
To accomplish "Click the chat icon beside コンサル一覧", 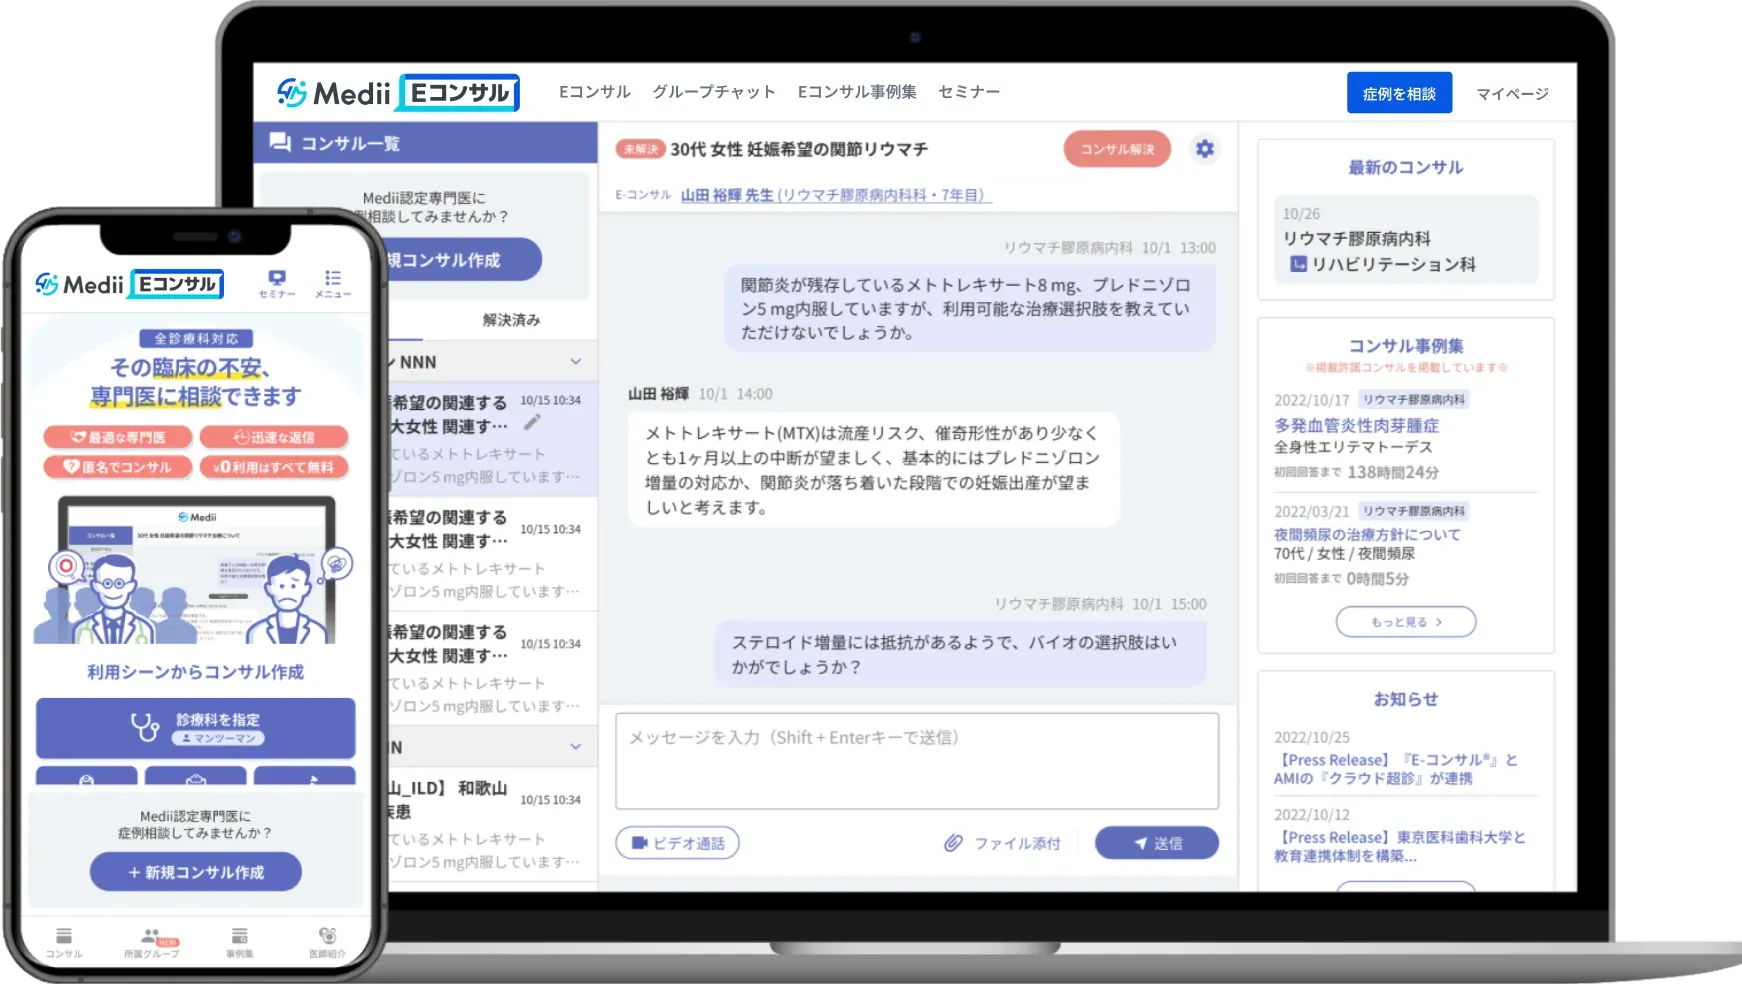I will pos(280,143).
